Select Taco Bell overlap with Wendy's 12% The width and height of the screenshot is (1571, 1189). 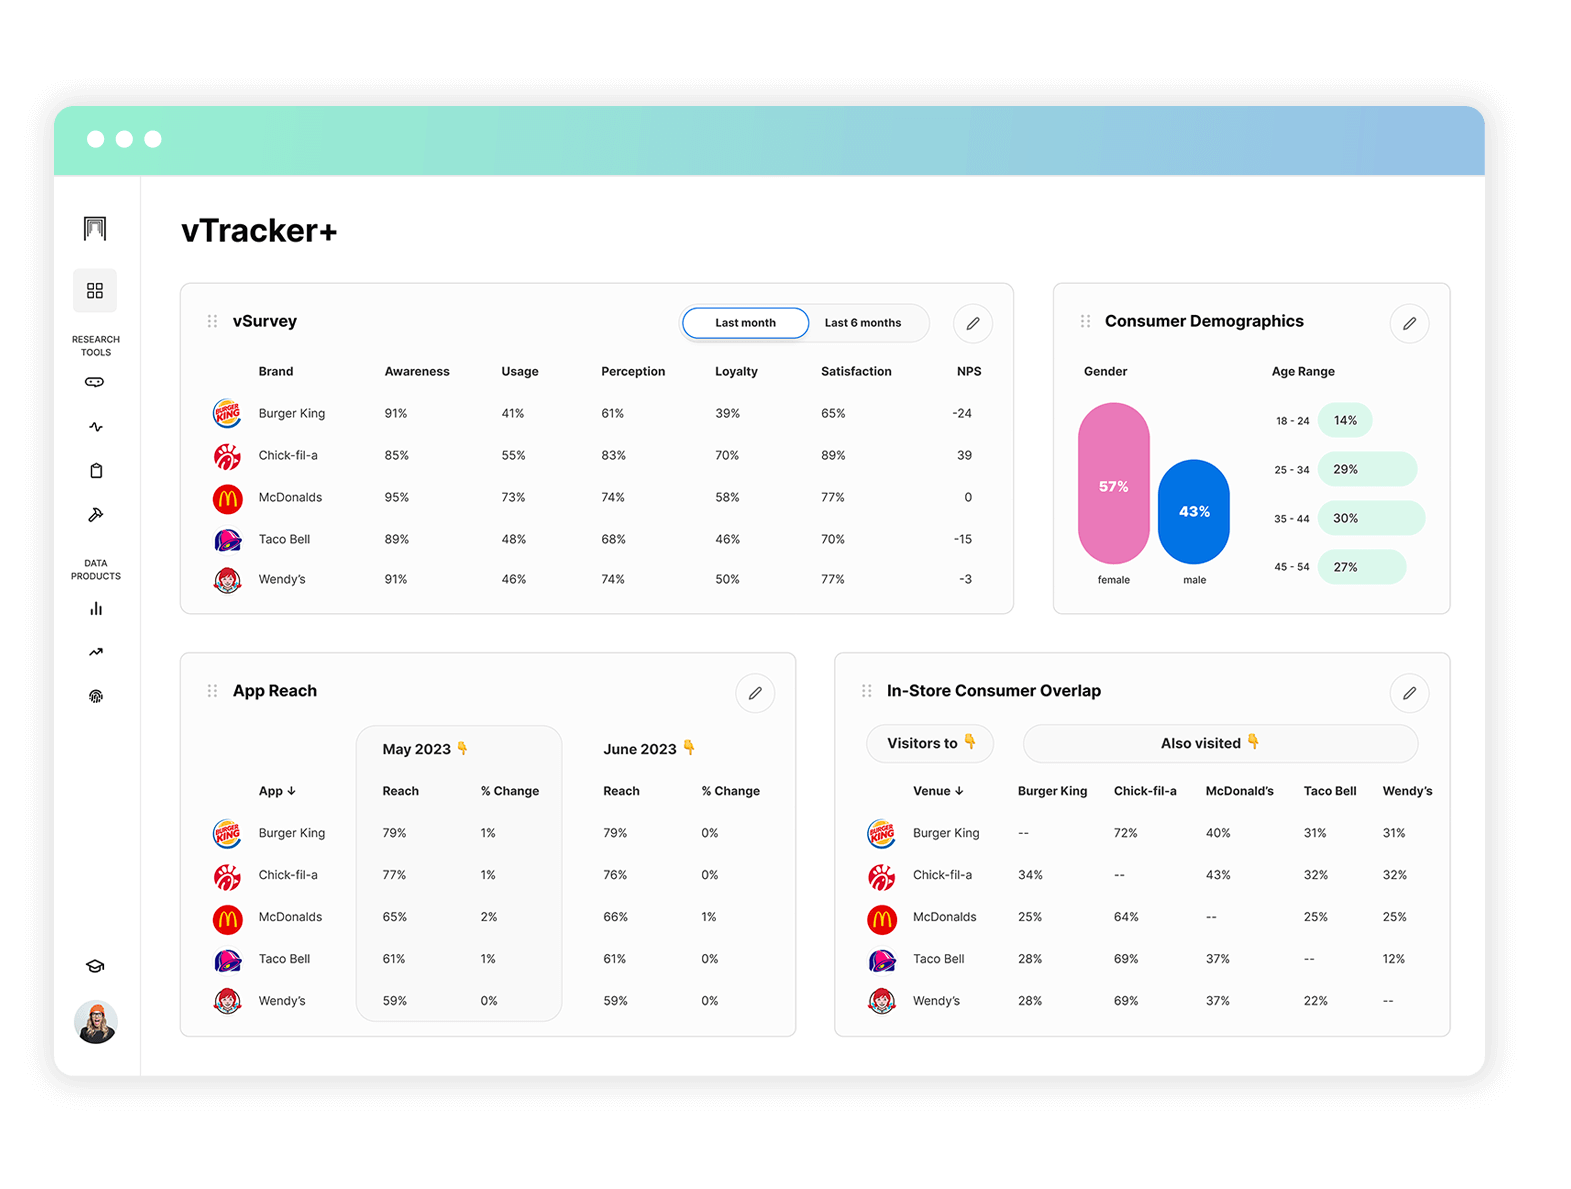pyautogui.click(x=1393, y=959)
